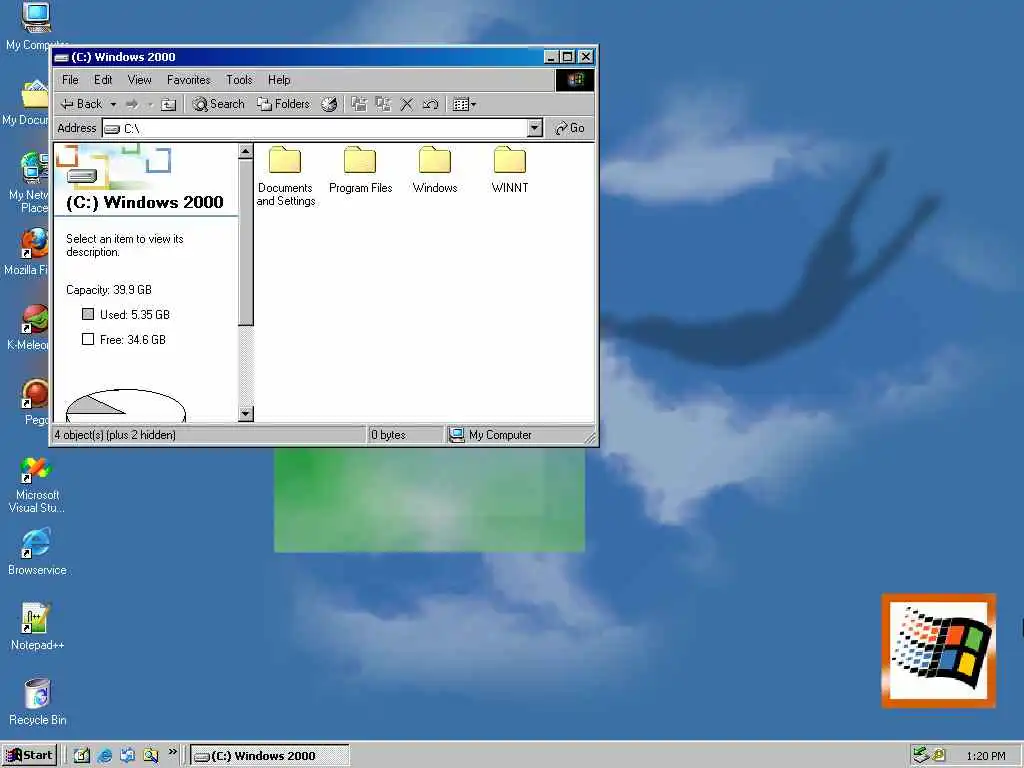This screenshot has width=1024, height=768.
Task: Click the system tray clock 1:20 PM
Action: click(986, 756)
